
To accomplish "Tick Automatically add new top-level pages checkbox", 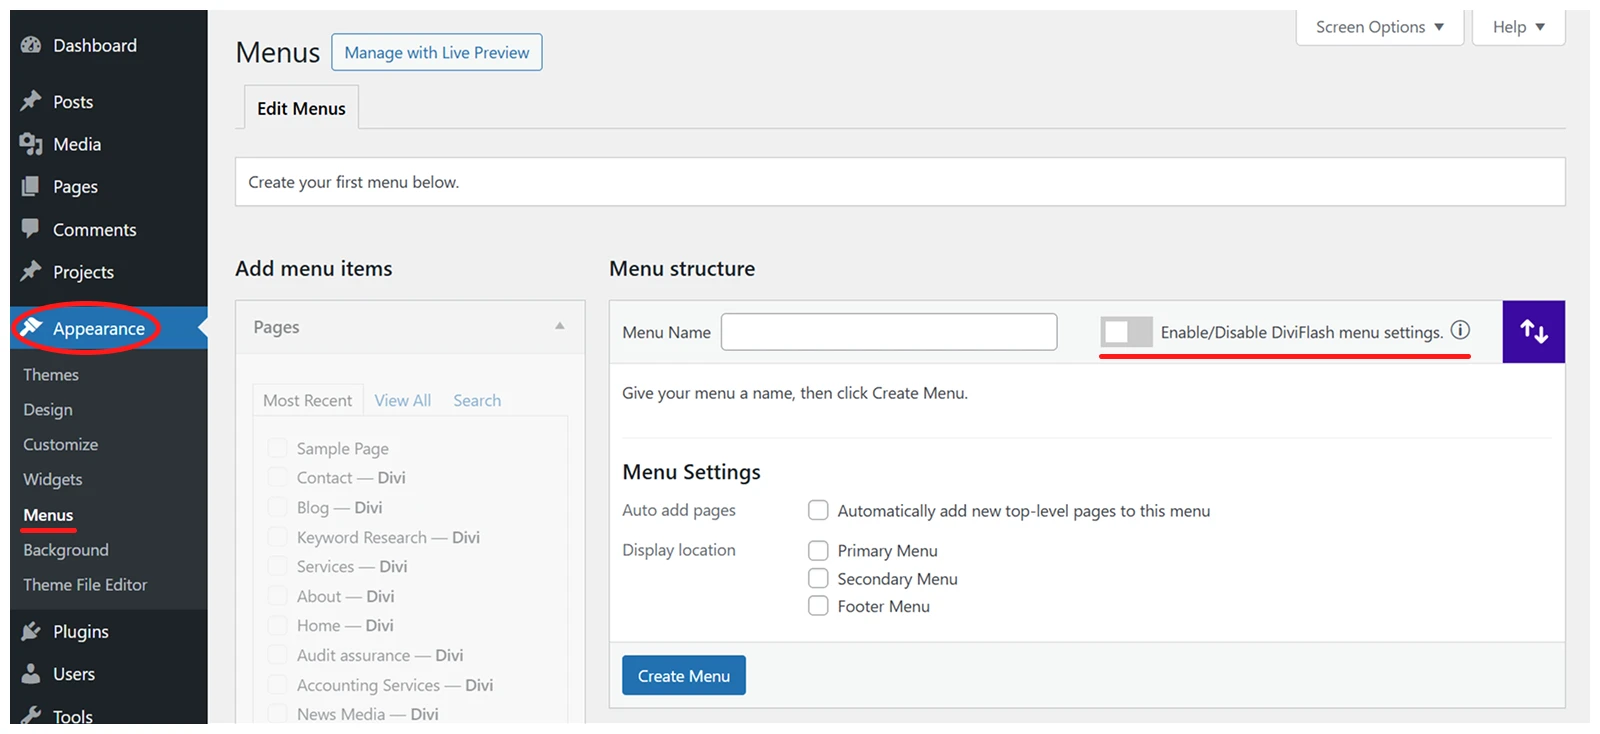I will 818,510.
